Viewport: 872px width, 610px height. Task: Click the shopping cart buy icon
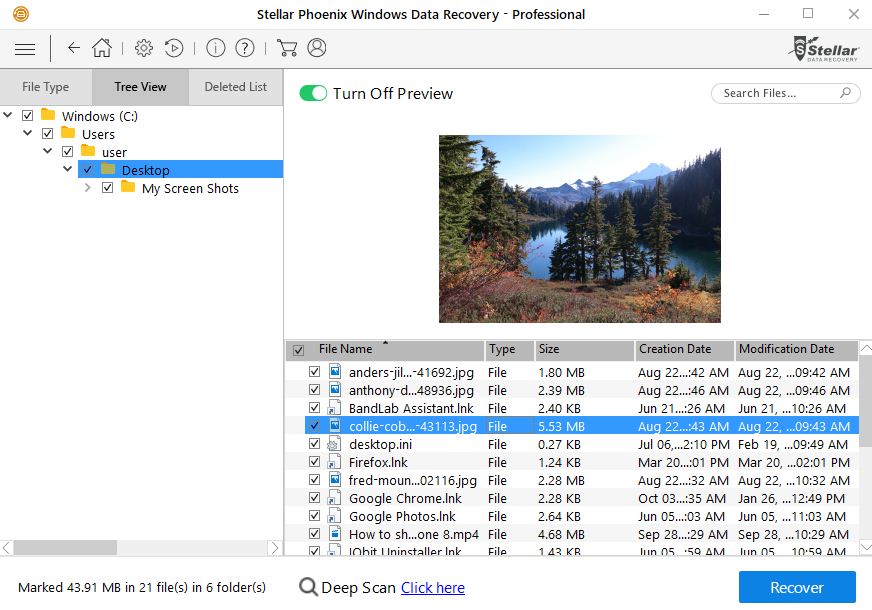click(286, 48)
